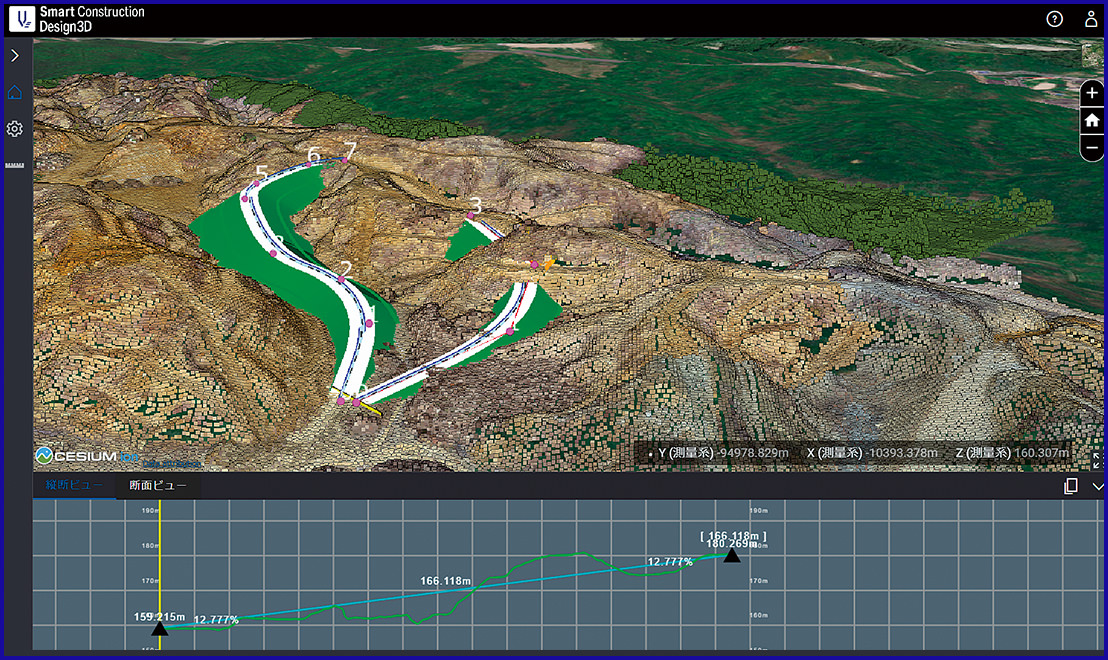Expand the left sidebar with the arrow

[15, 56]
